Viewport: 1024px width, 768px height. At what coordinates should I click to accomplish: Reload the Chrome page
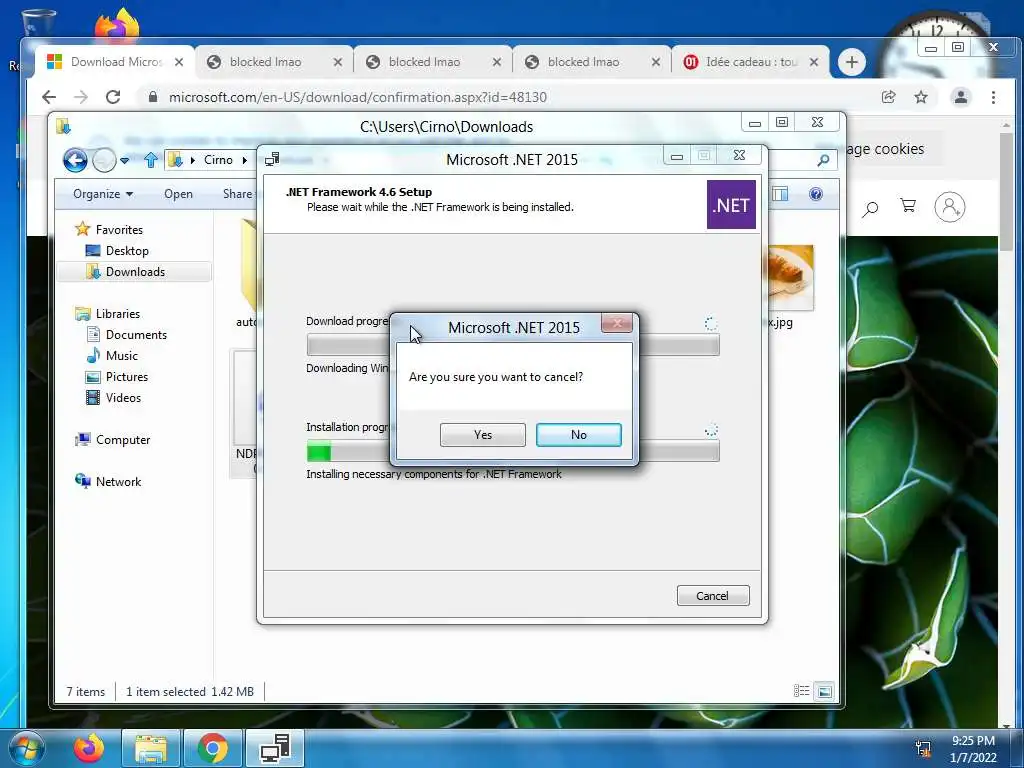[x=113, y=97]
